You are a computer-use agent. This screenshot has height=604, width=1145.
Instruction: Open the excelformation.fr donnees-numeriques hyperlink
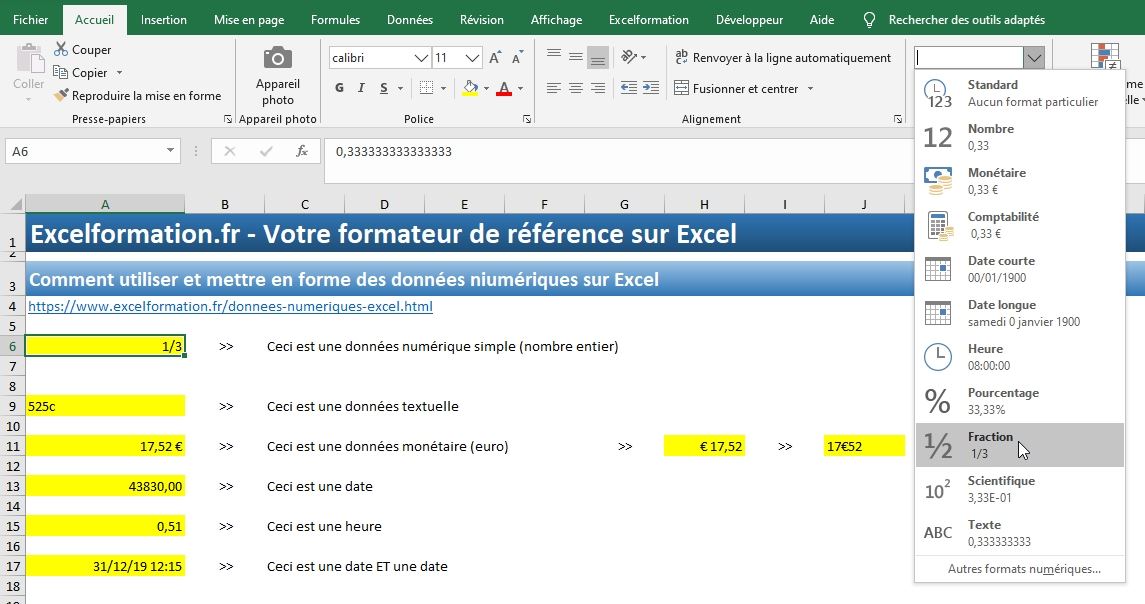point(230,306)
